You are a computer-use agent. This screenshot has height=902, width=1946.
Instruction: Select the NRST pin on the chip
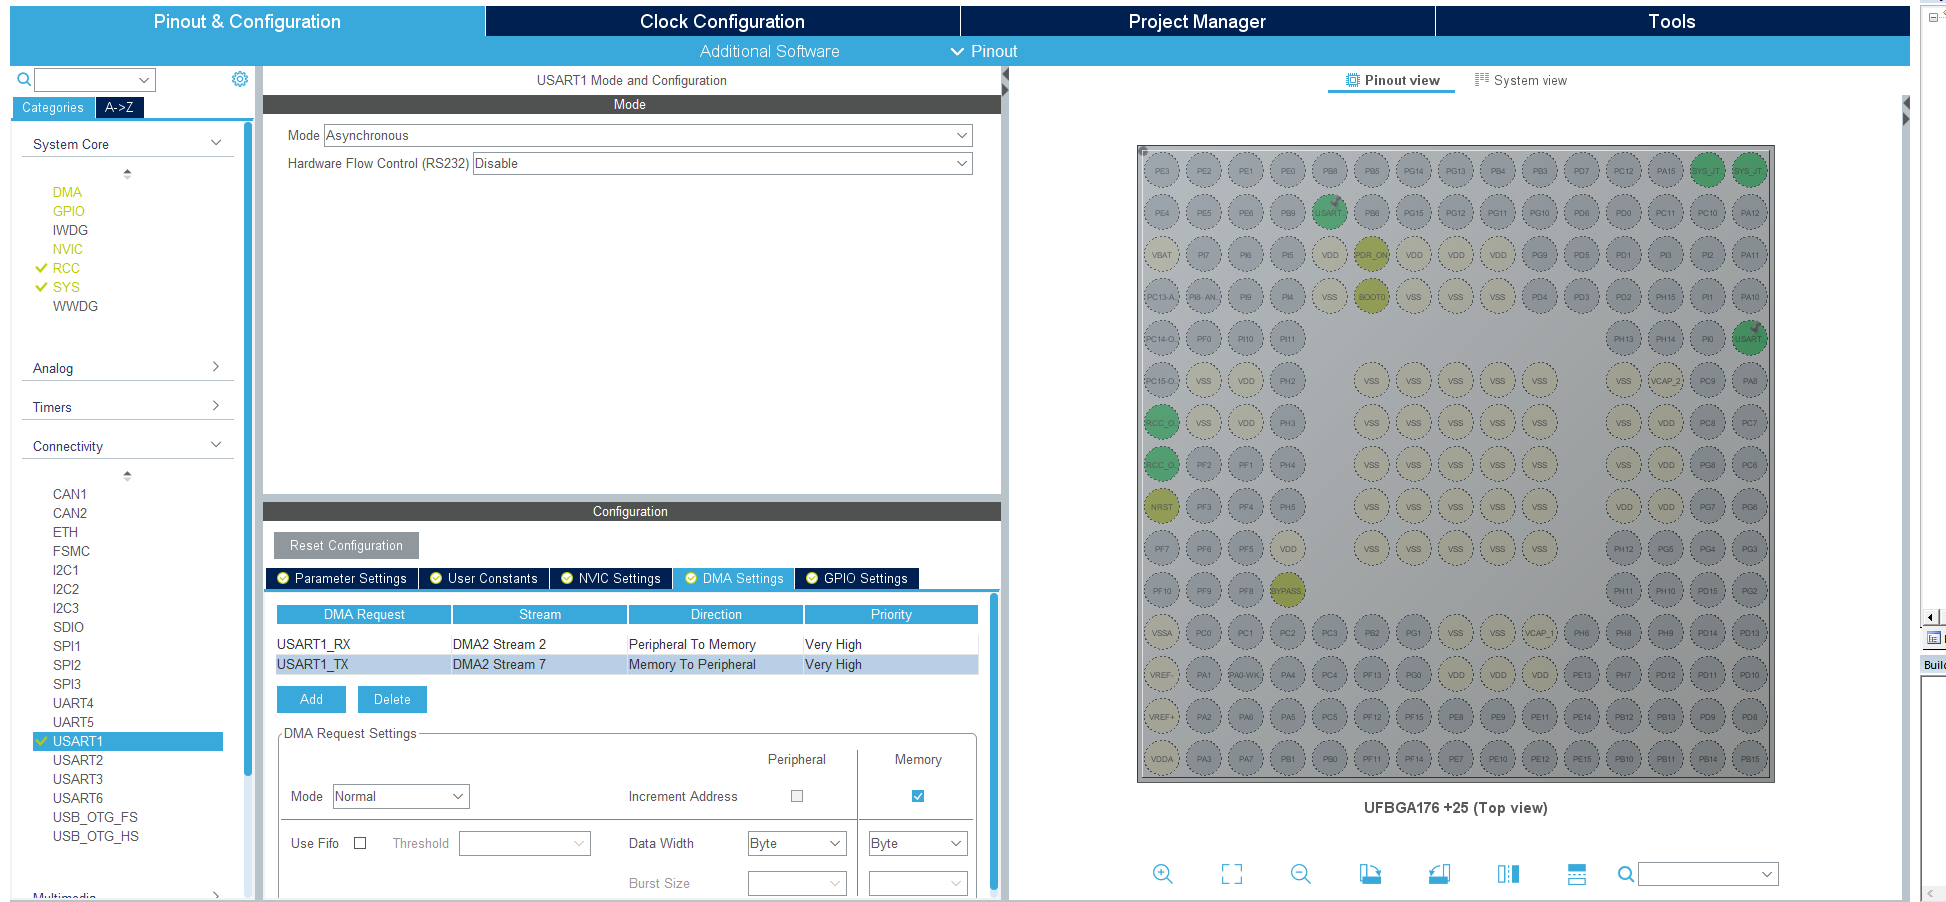pyautogui.click(x=1162, y=507)
